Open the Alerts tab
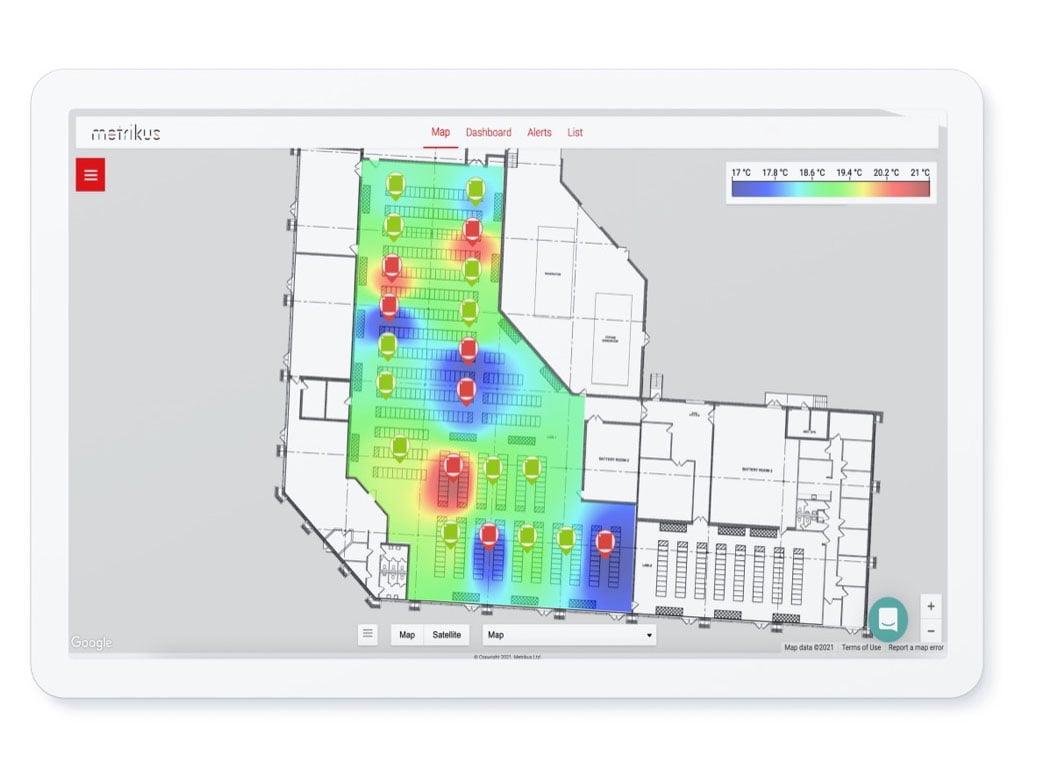This screenshot has width=1041, height=781. click(539, 132)
